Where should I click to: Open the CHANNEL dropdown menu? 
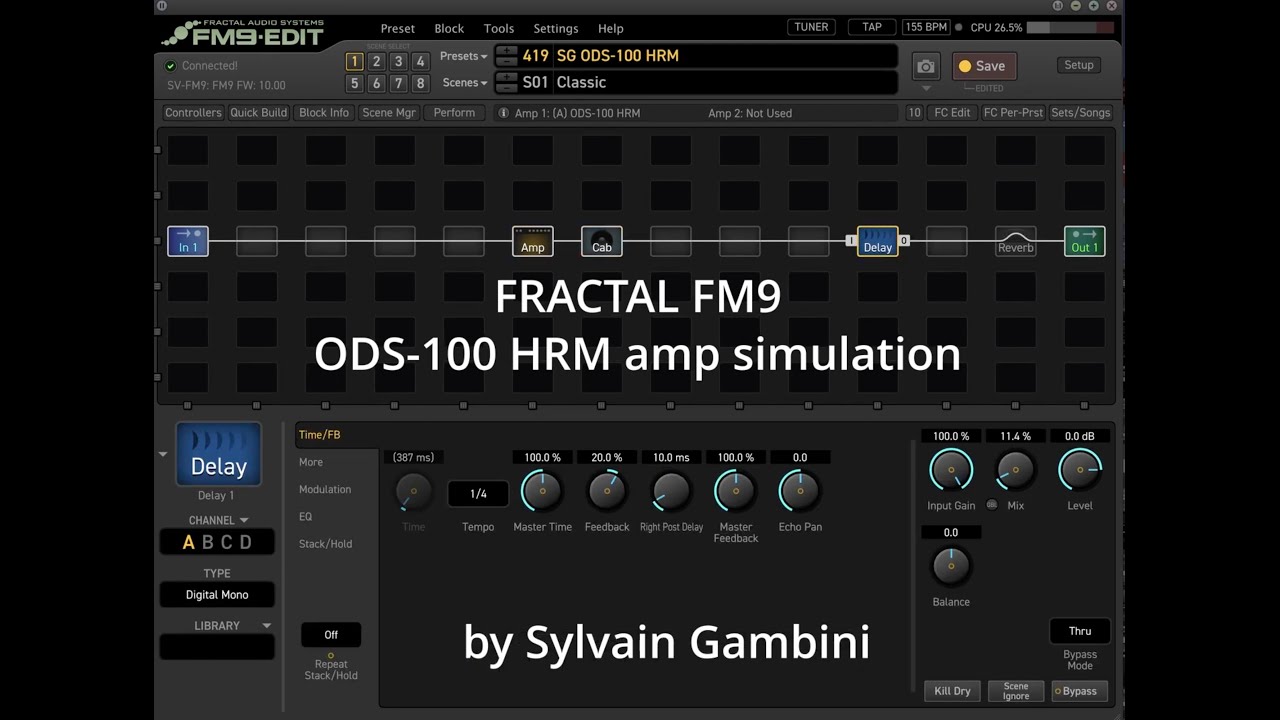pyautogui.click(x=218, y=520)
